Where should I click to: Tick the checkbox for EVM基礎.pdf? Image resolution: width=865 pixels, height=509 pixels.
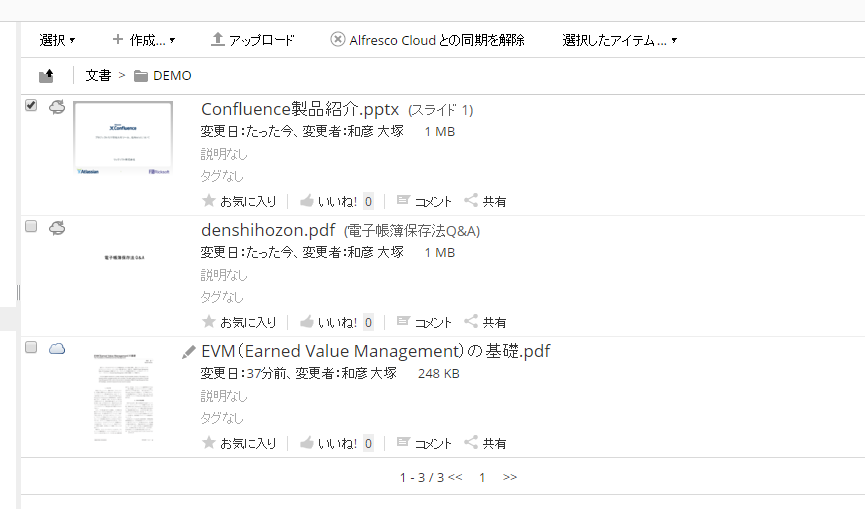[31, 347]
